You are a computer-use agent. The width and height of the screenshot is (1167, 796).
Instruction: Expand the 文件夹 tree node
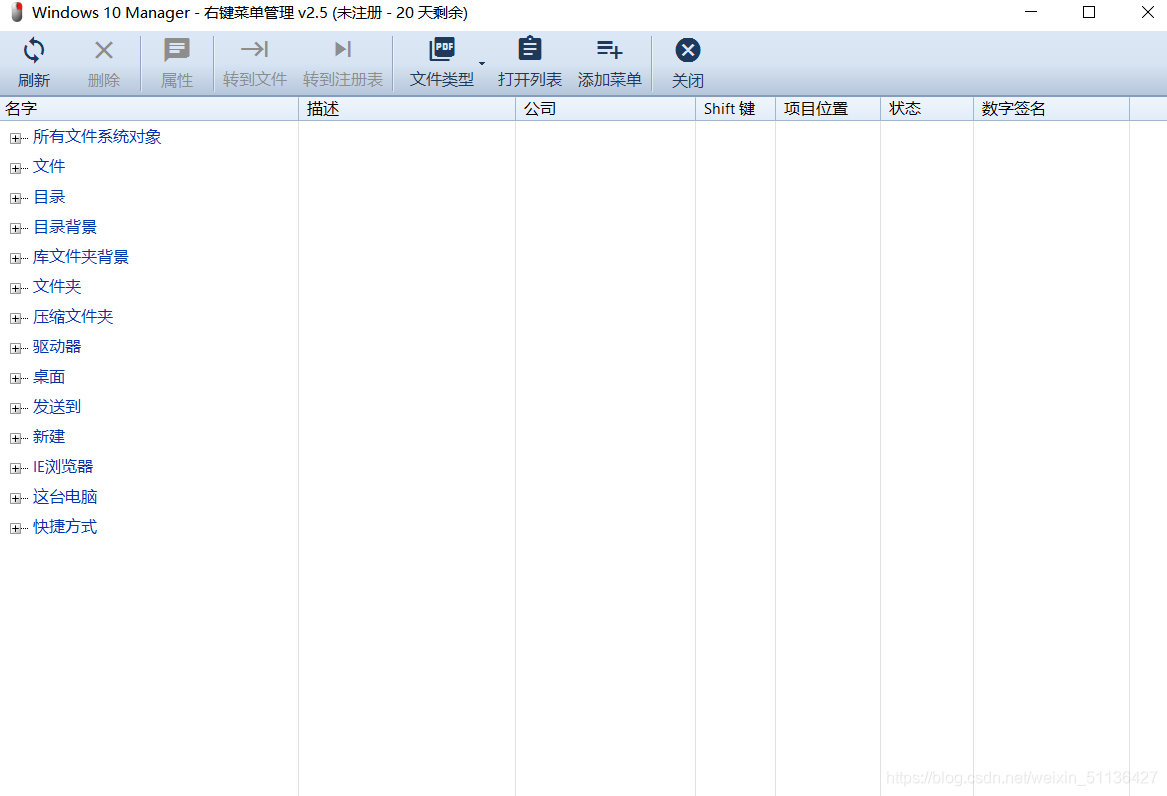(15, 288)
